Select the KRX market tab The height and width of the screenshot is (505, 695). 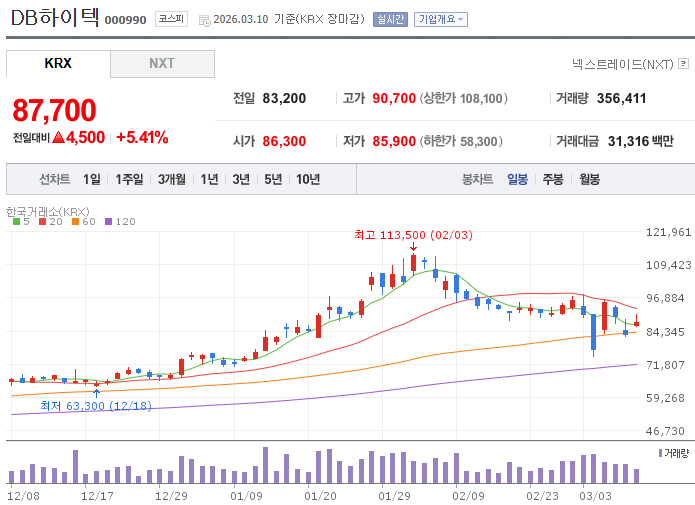pyautogui.click(x=58, y=63)
